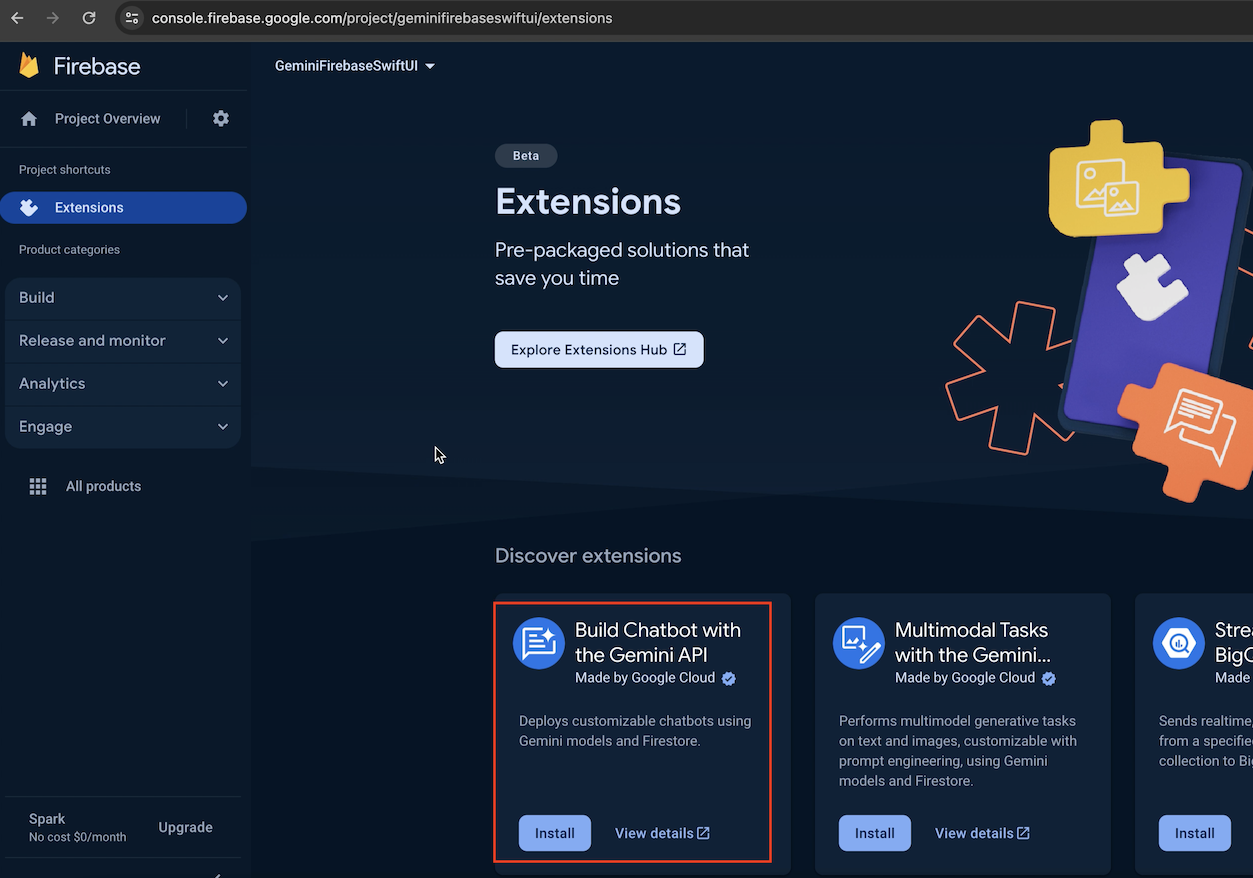Open Project Overview page
This screenshot has height=878, width=1253.
tap(107, 119)
